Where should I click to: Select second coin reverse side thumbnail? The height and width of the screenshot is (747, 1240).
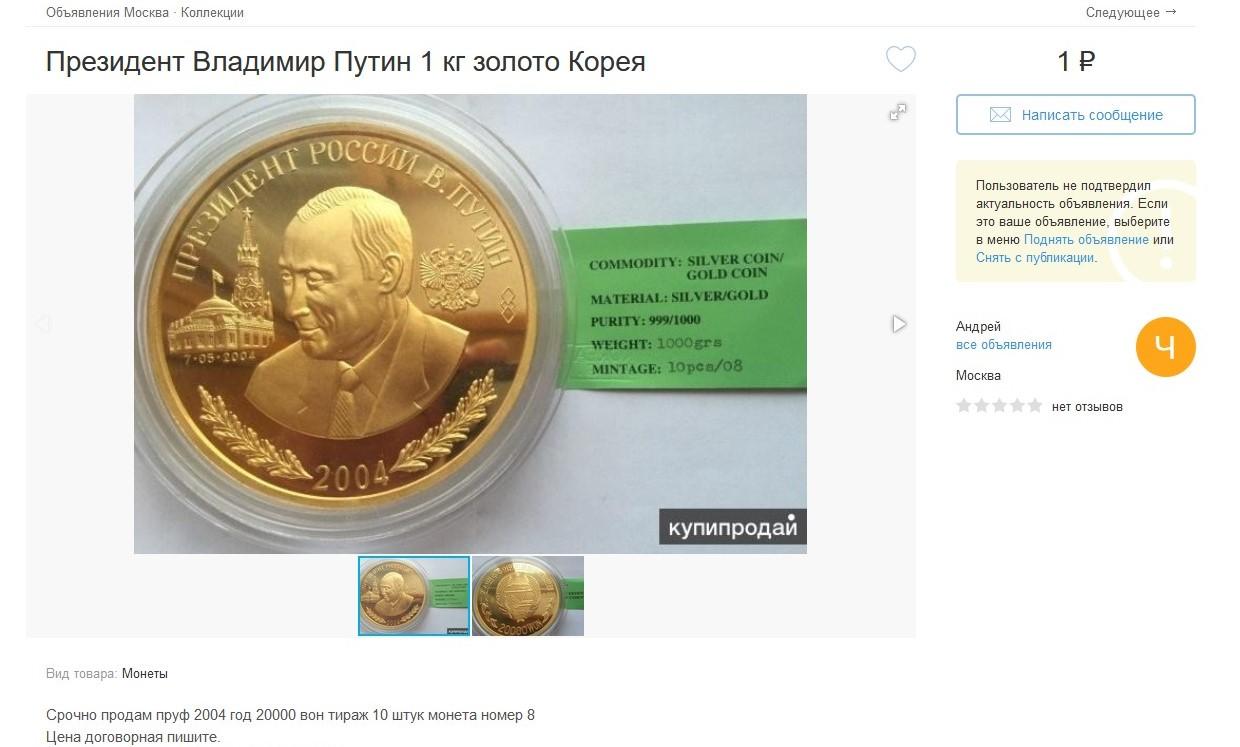tap(528, 596)
